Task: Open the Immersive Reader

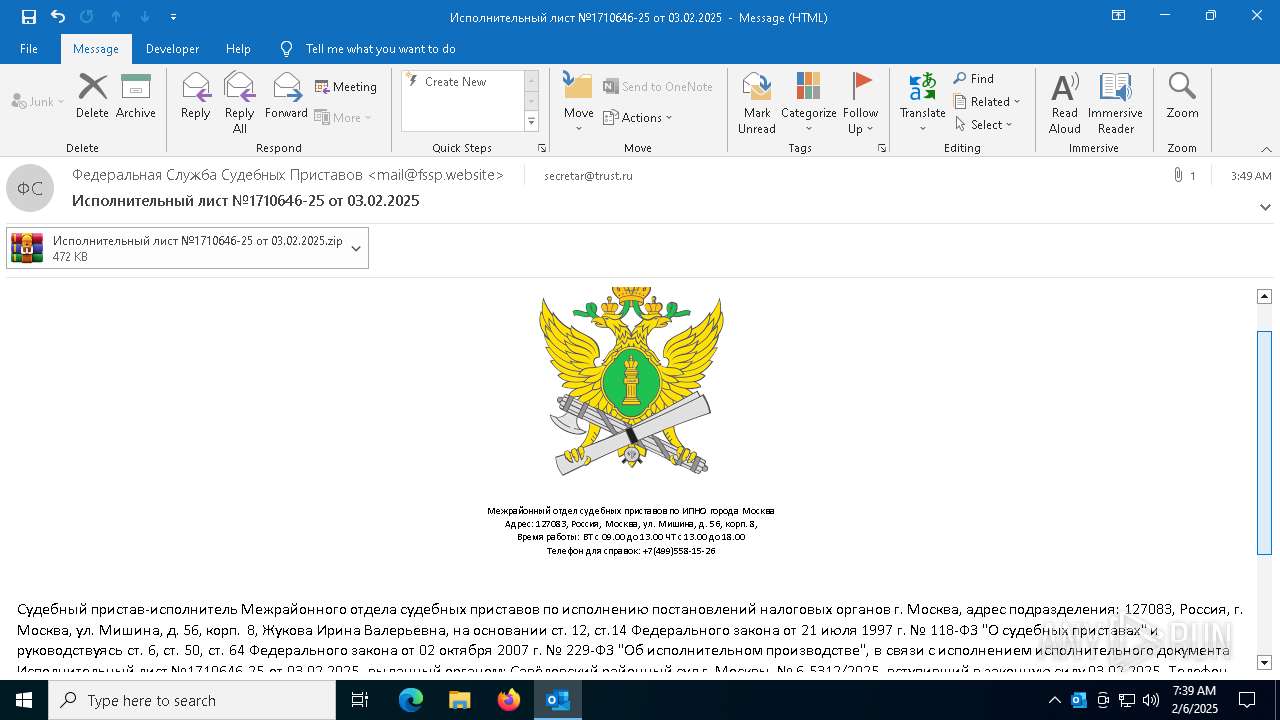Action: (1116, 103)
